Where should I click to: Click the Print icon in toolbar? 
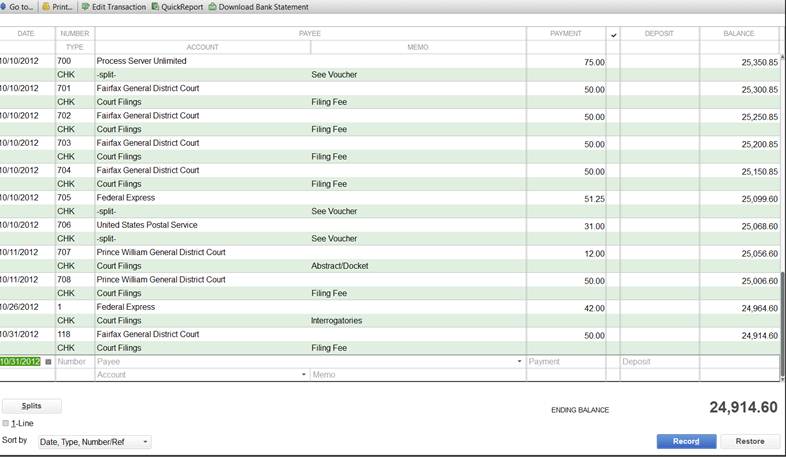[58, 7]
